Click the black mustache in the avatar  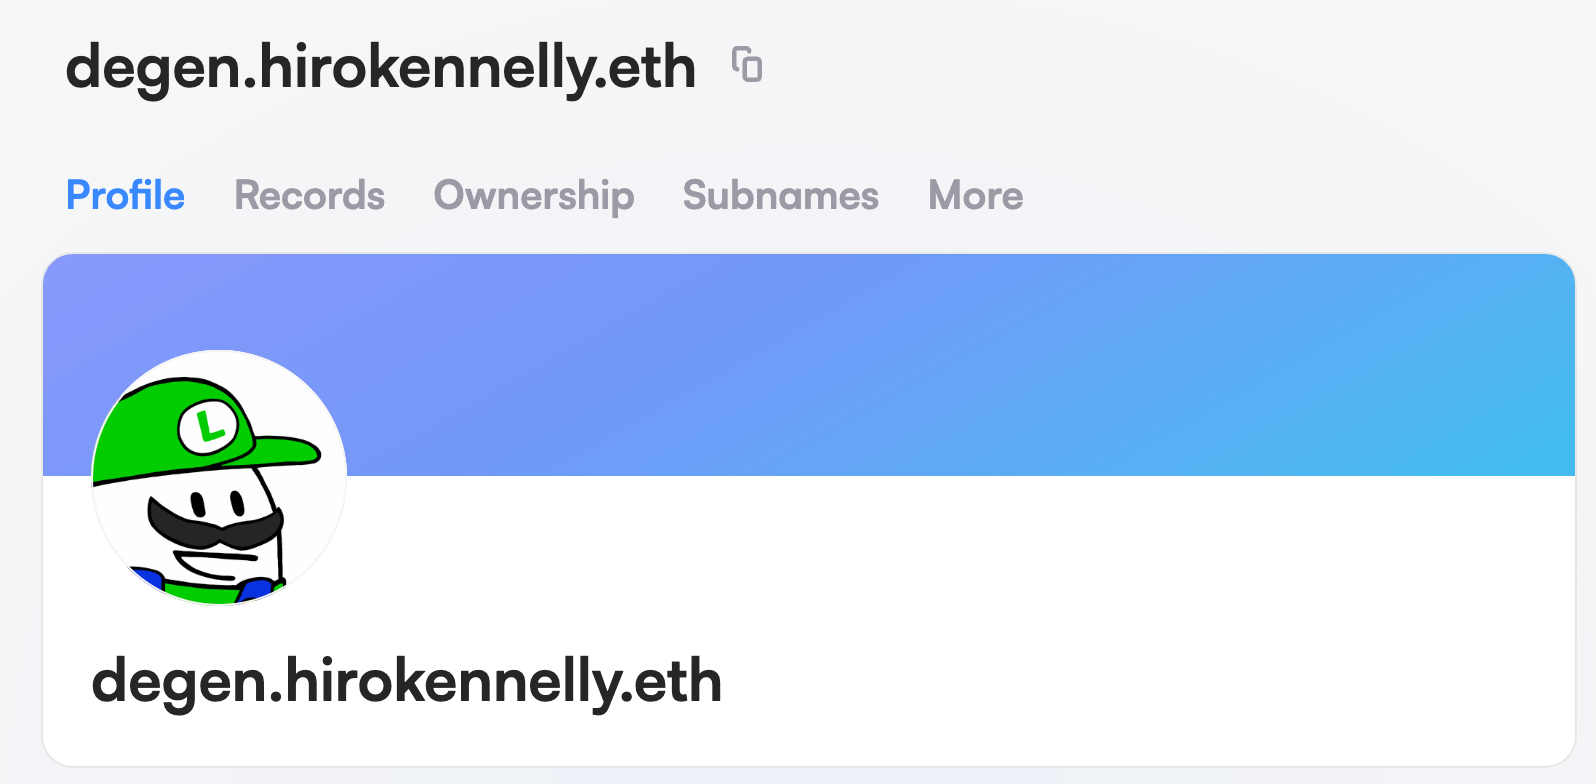214,526
